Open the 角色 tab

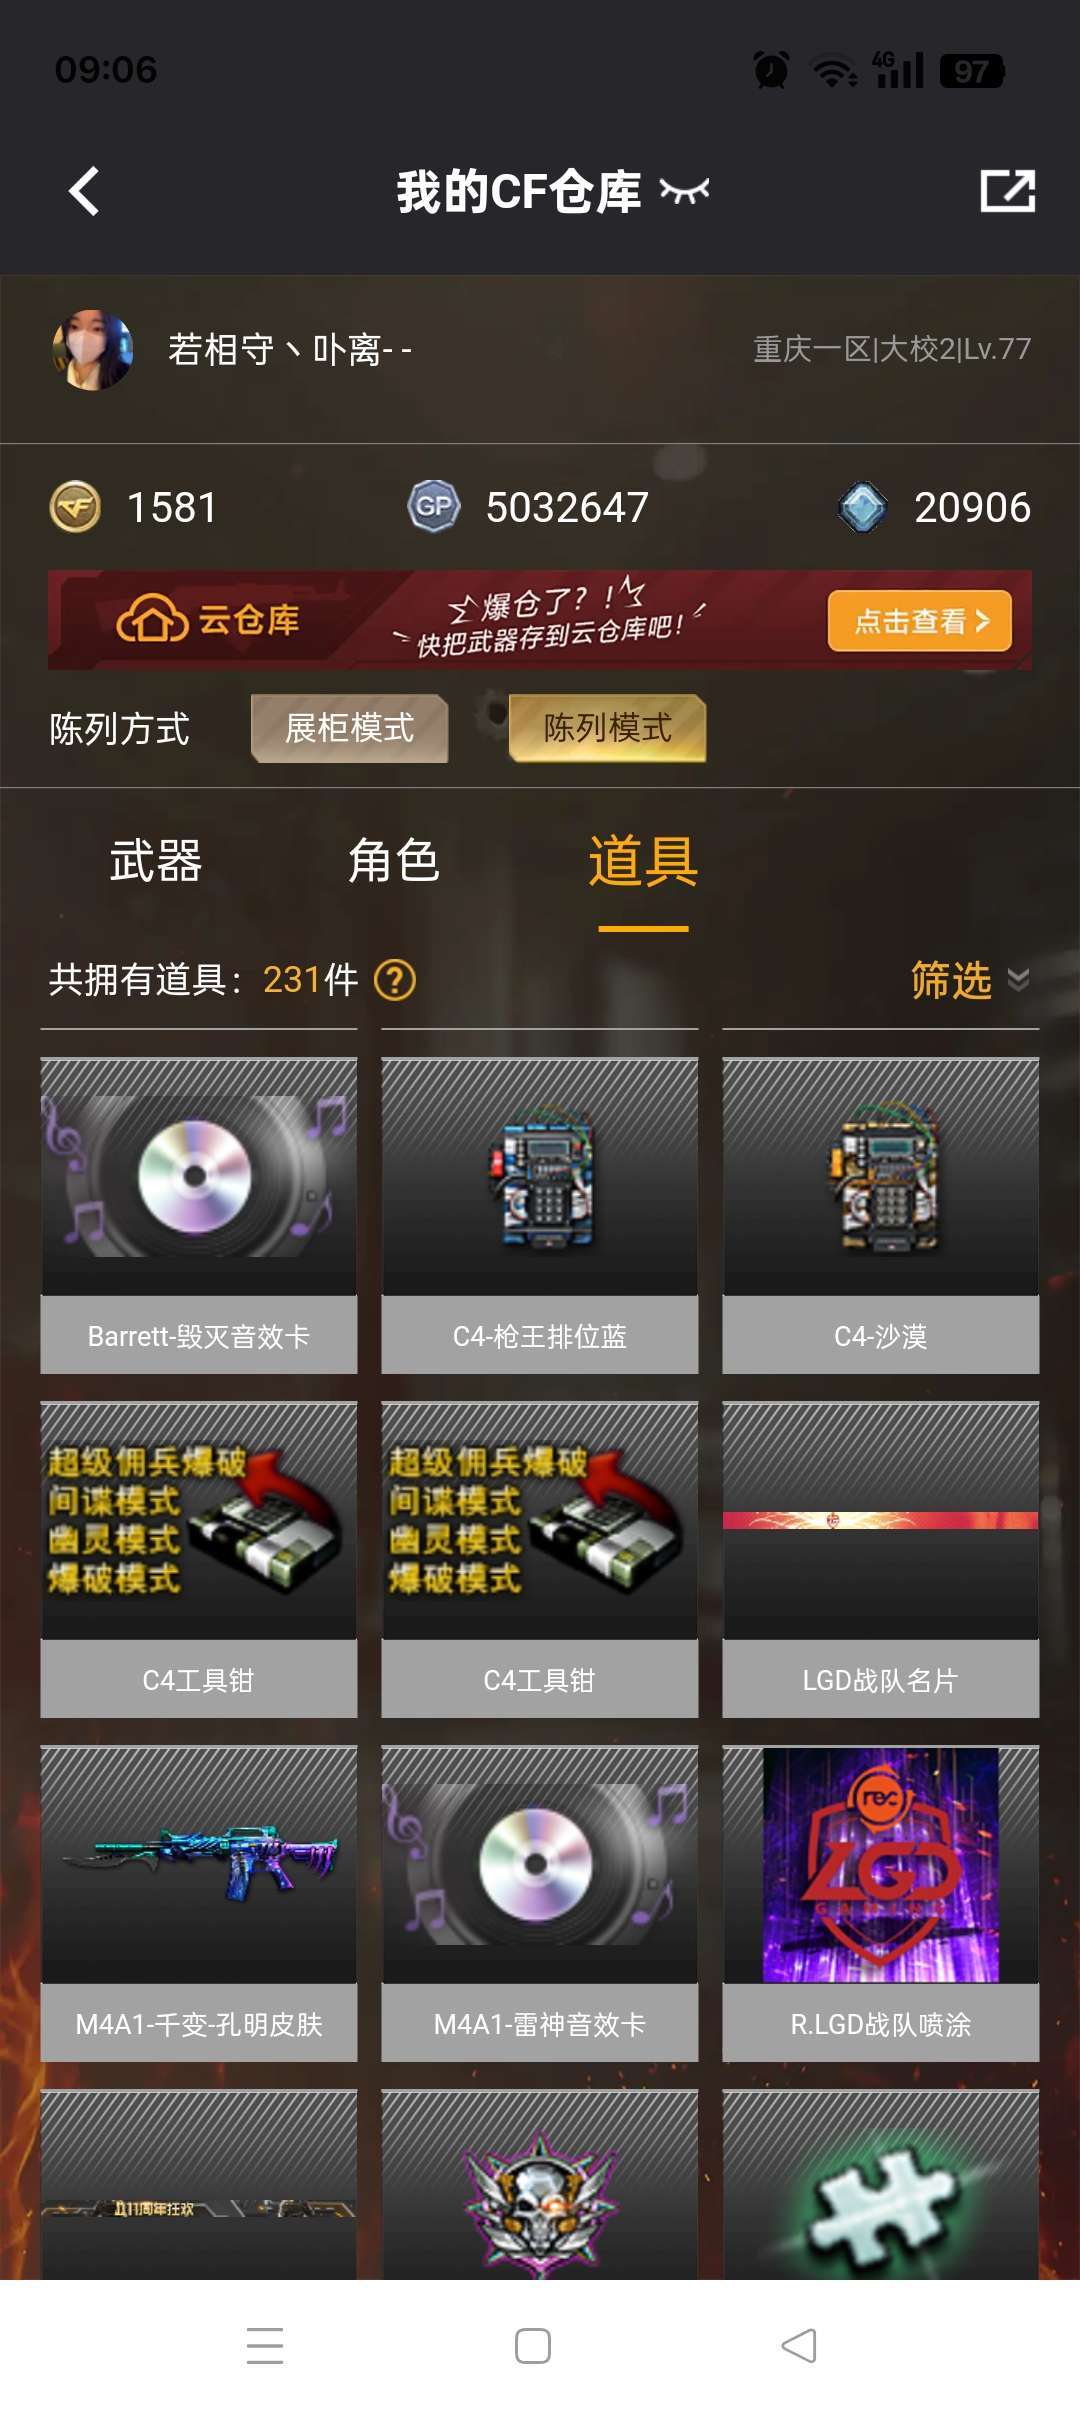click(x=394, y=861)
